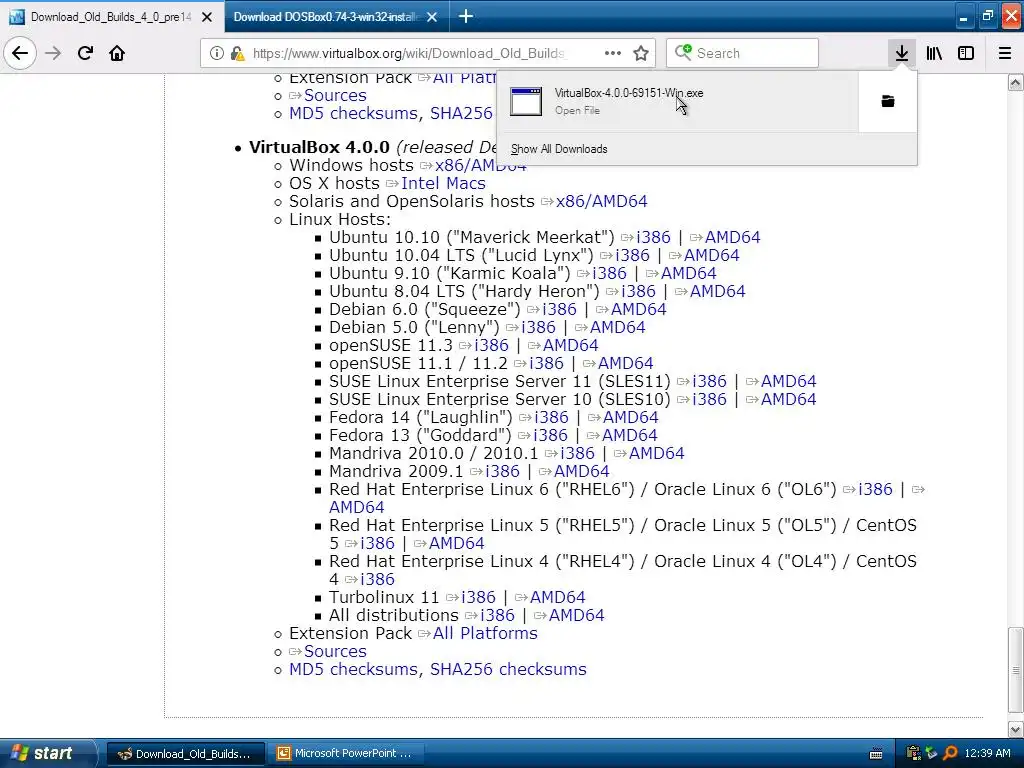Download Mandriva 2009.1 AMD64 package
The width and height of the screenshot is (1024, 768).
[582, 471]
